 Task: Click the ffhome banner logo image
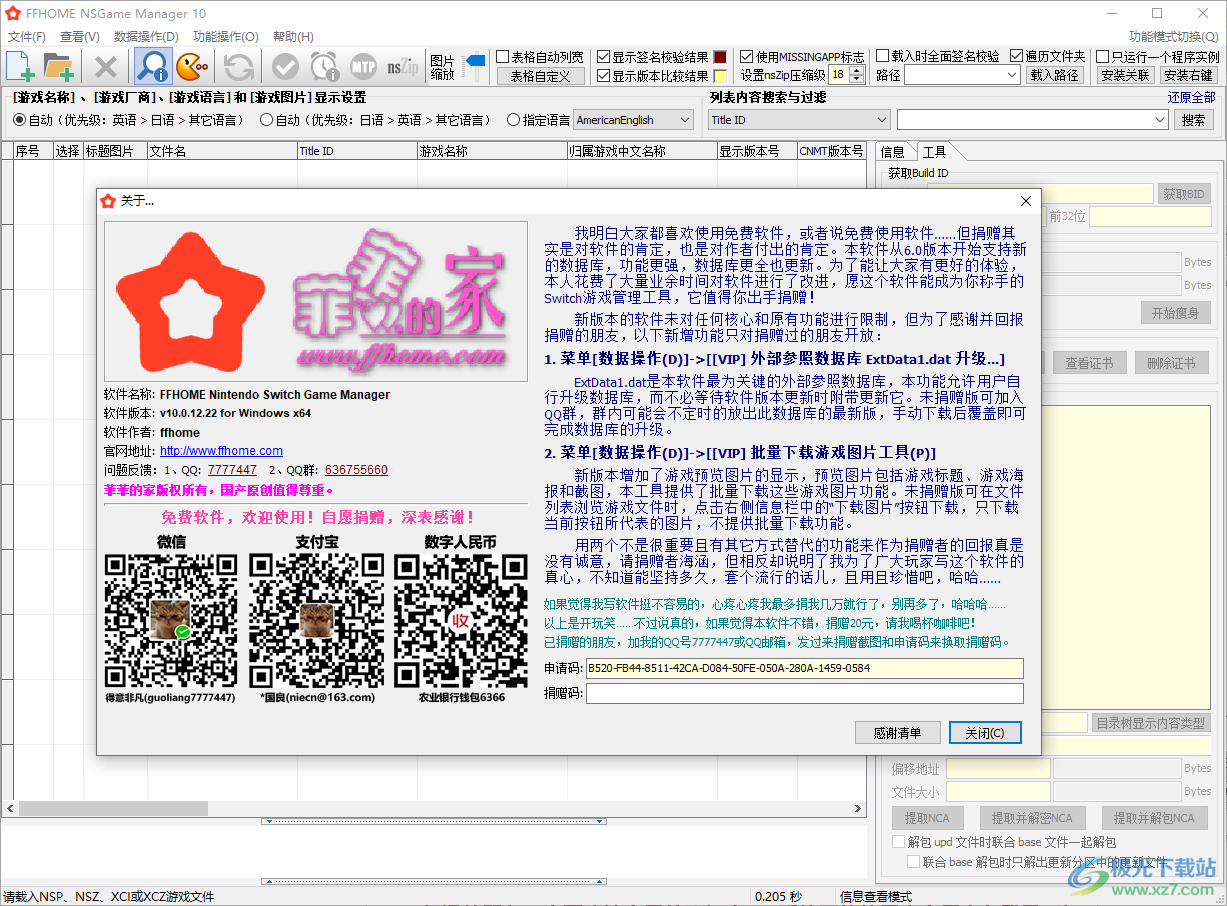(316, 301)
